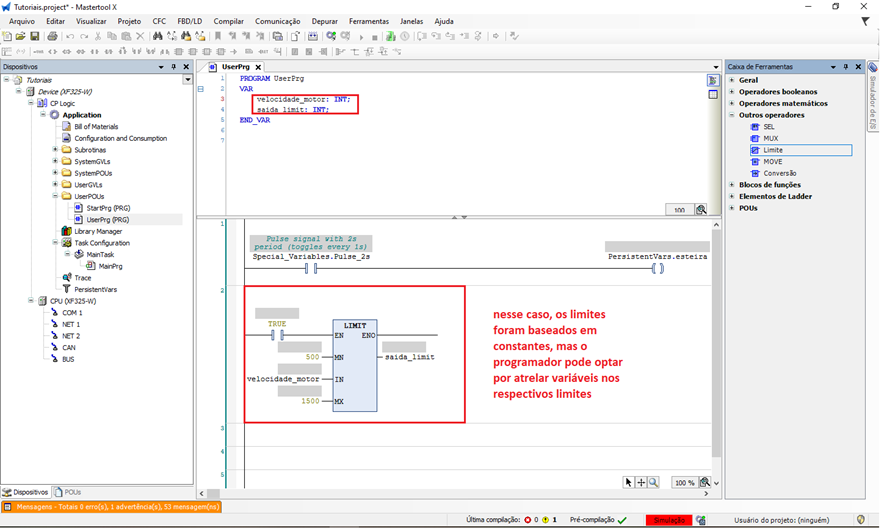This screenshot has height=530, width=884.
Task: Switch to the POUs tab
Action: click(68, 492)
